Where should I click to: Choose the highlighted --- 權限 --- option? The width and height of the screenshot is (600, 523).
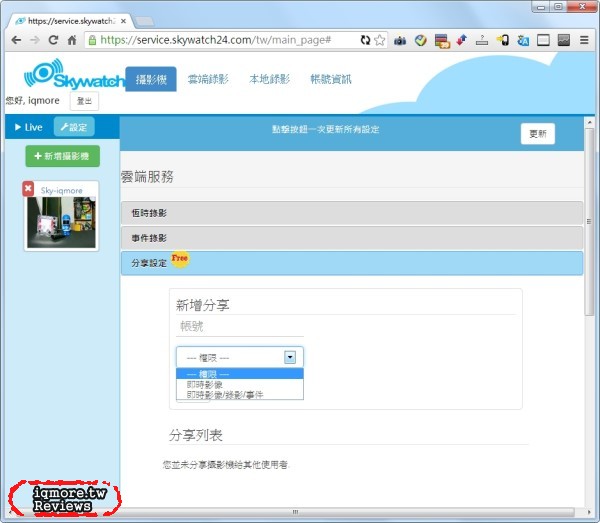(x=240, y=374)
